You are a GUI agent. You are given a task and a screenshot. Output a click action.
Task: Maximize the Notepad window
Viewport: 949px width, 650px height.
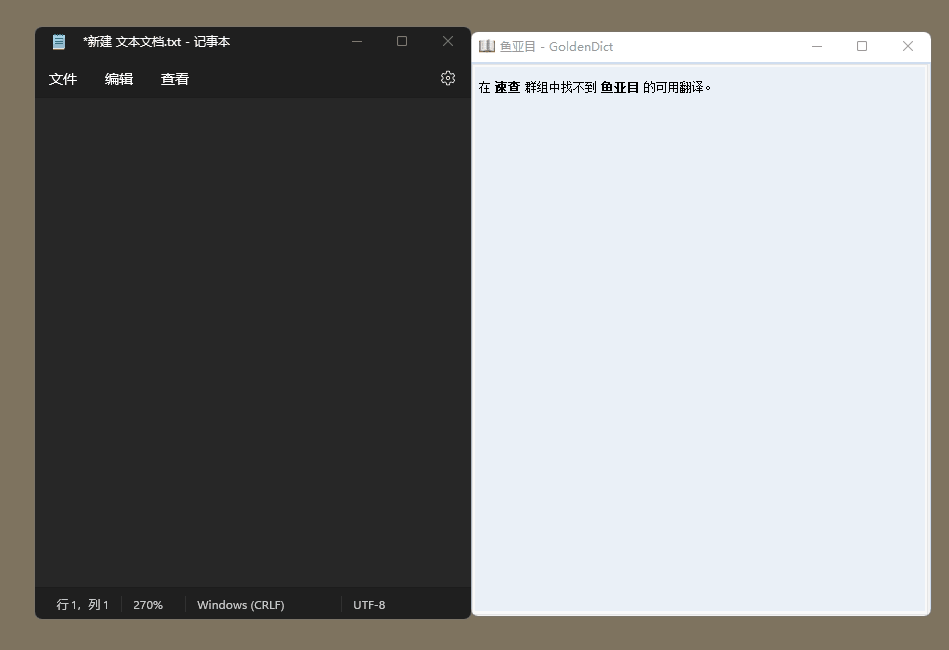[x=402, y=41]
